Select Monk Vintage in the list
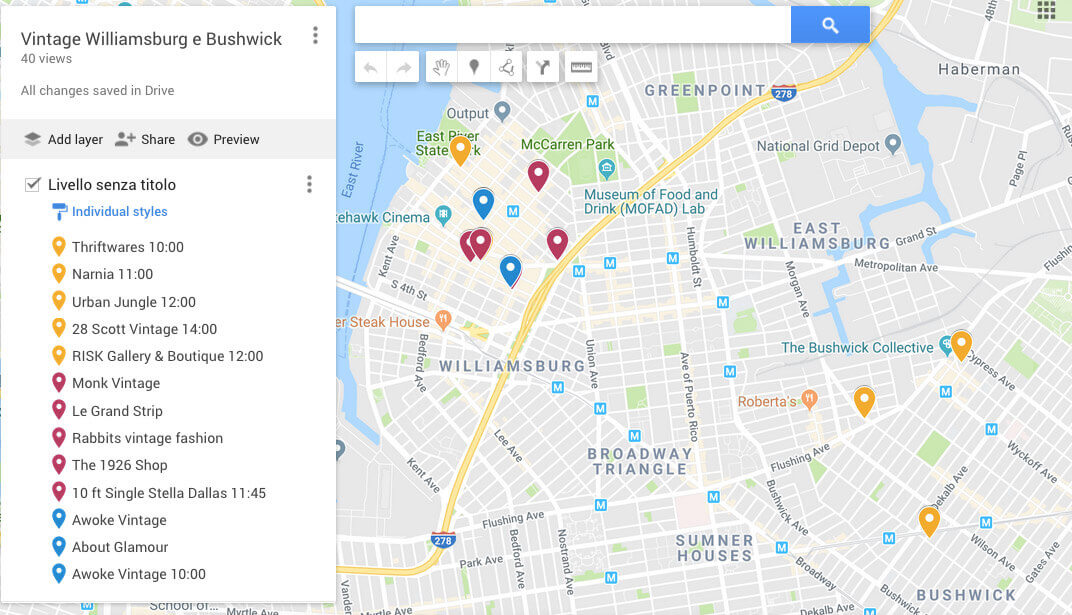Screen dimensions: 1072x615 click(x=116, y=383)
